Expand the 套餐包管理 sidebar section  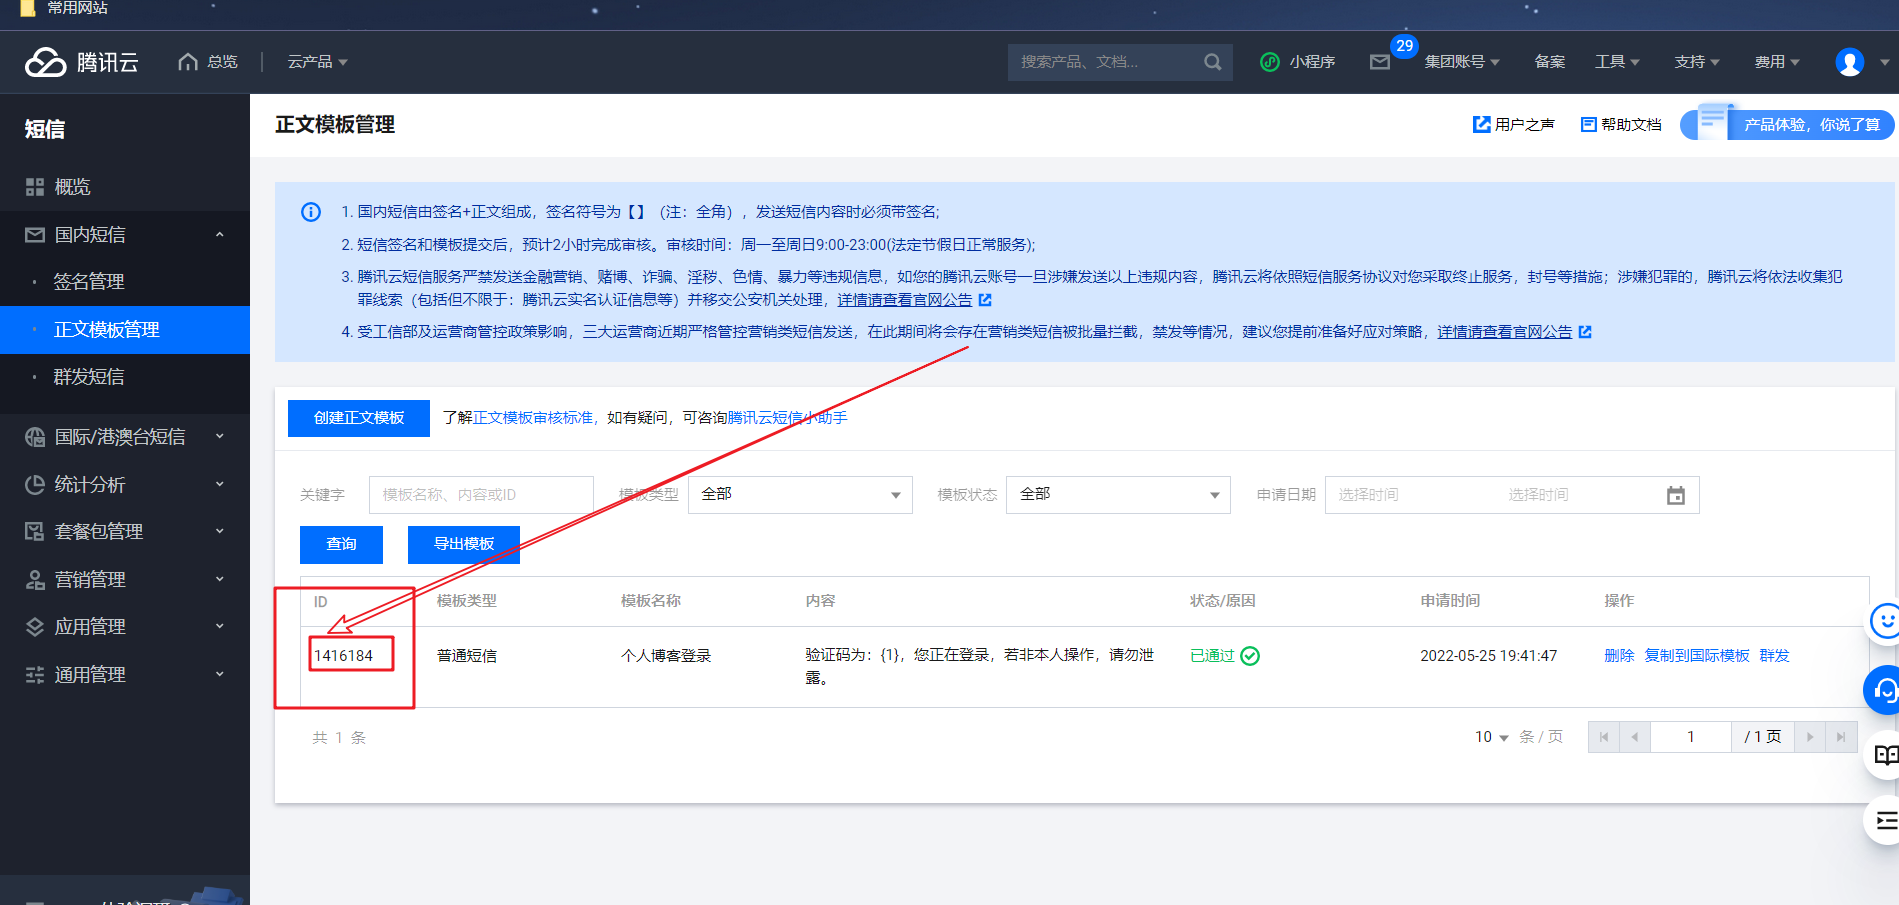point(125,532)
